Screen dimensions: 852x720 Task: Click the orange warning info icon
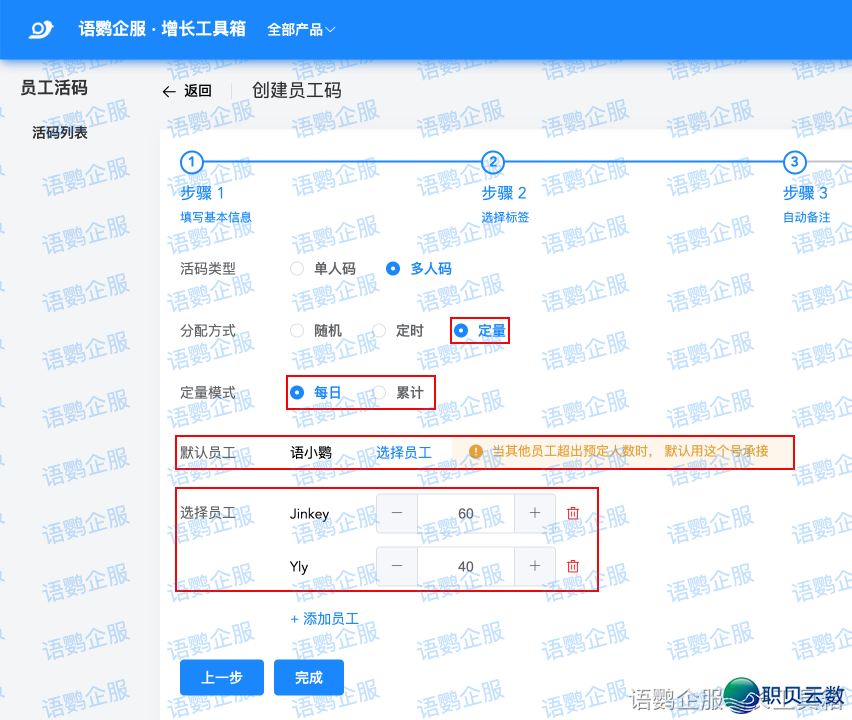click(x=475, y=452)
